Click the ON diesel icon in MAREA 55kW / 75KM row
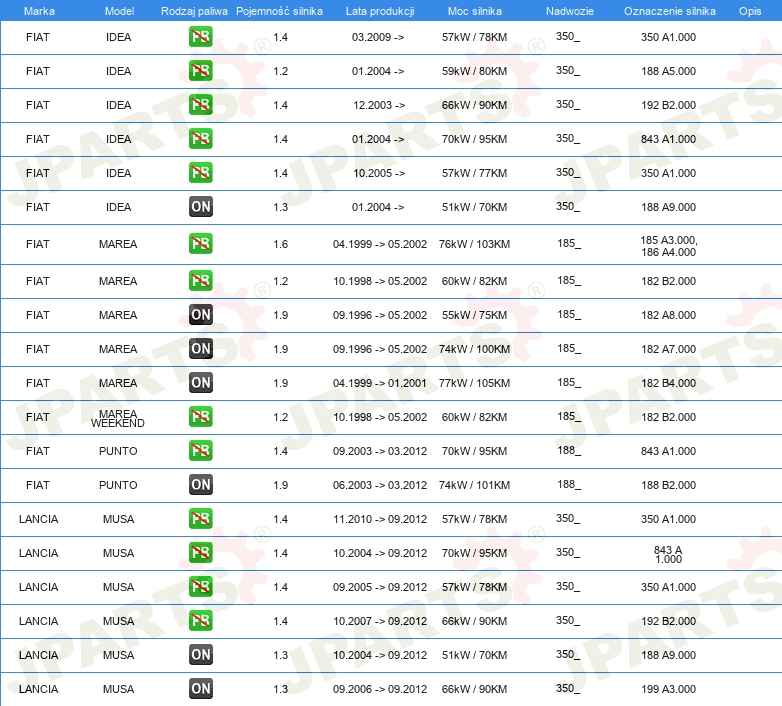 [200, 315]
